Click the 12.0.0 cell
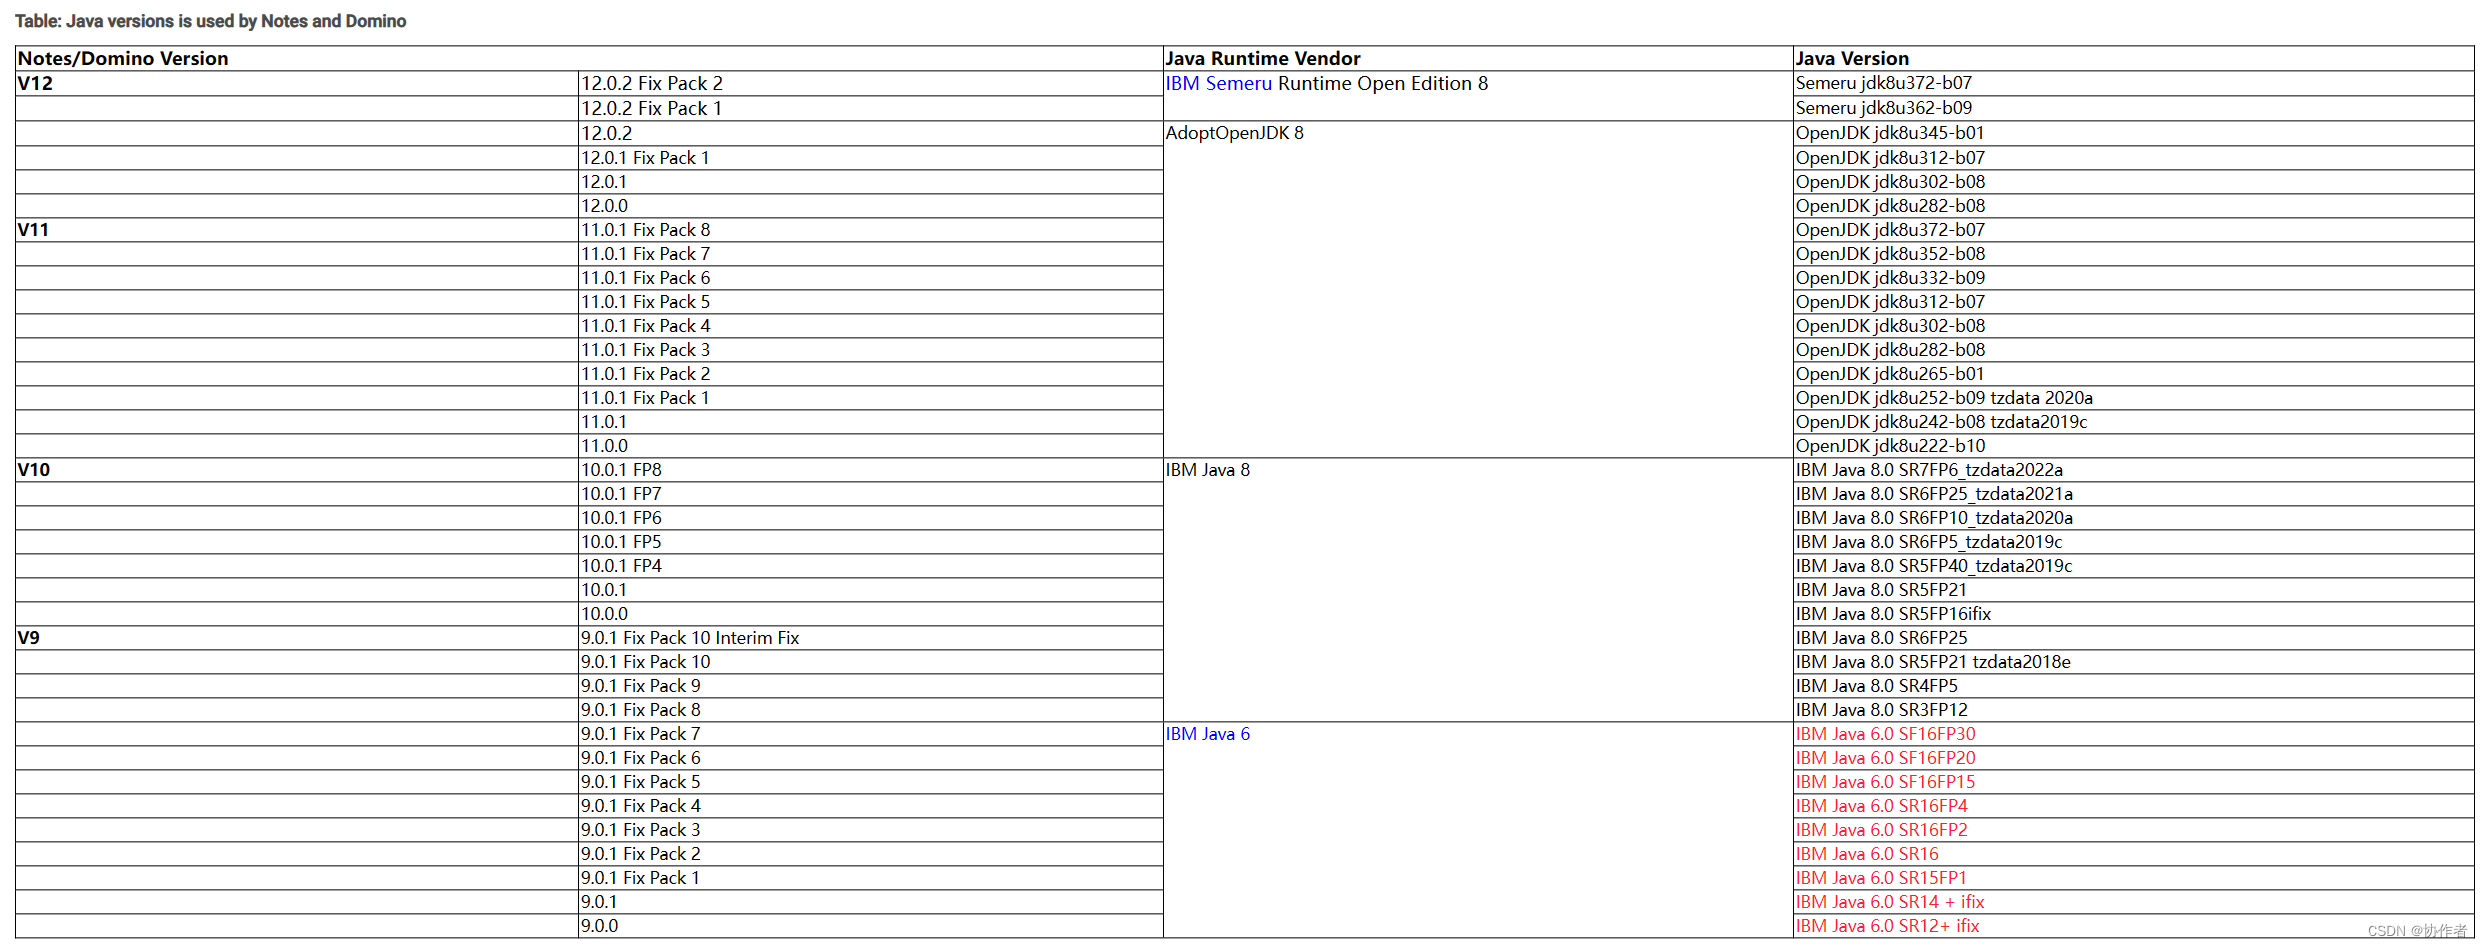The width and height of the screenshot is (2483, 947). [x=871, y=206]
